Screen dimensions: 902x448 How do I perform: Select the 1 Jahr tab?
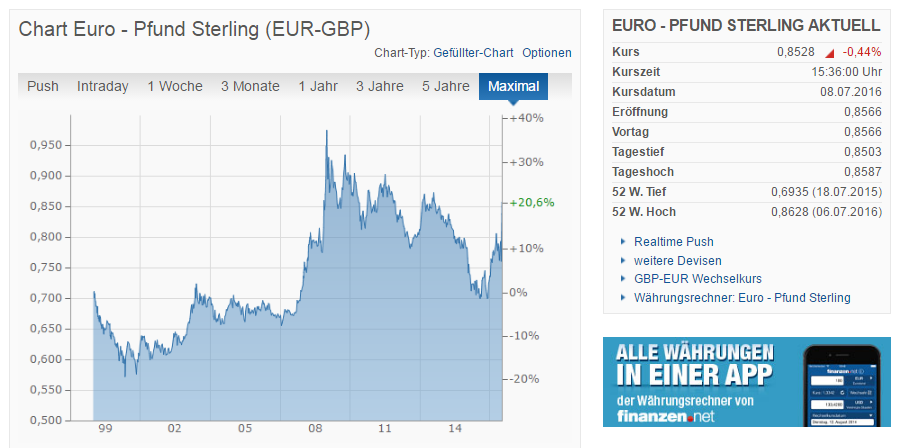[318, 86]
